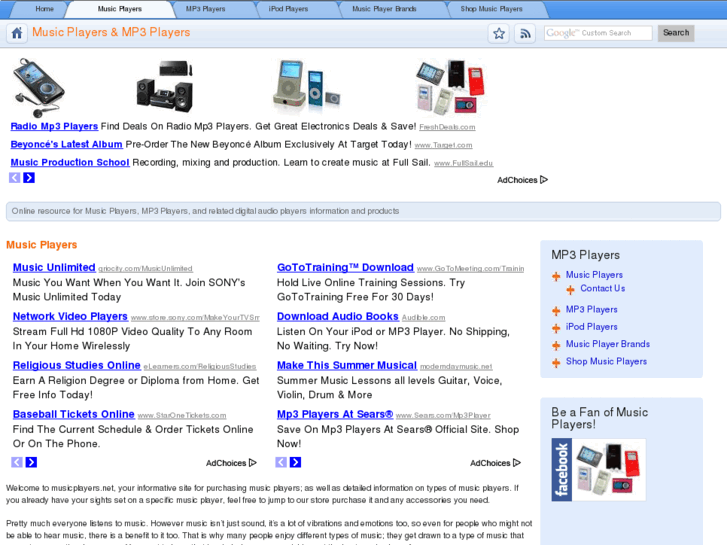Click plus icon beside Contact Us
Screen dimensions: 727x545
pos(570,290)
